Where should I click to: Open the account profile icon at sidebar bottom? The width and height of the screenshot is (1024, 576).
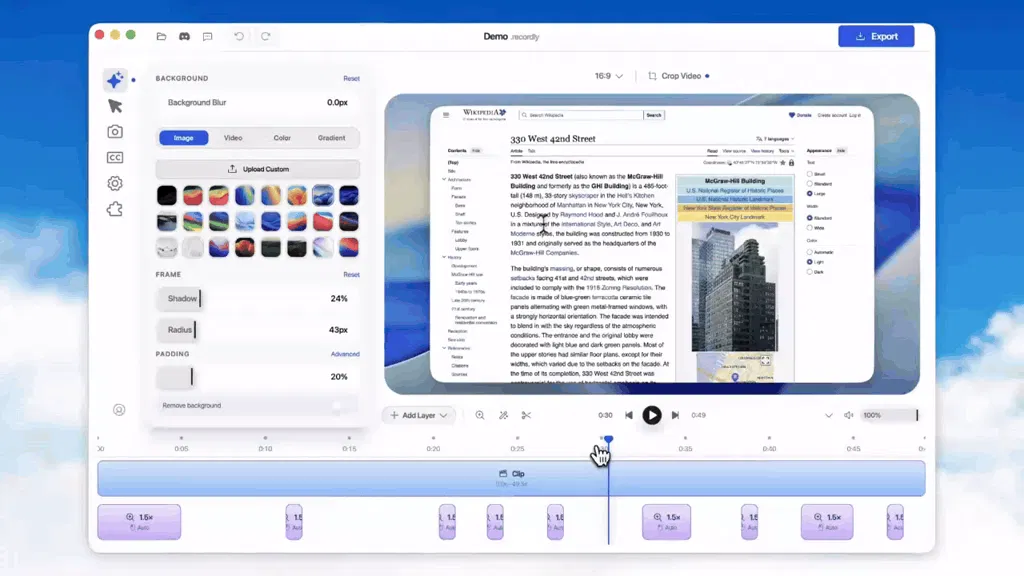[x=119, y=410]
